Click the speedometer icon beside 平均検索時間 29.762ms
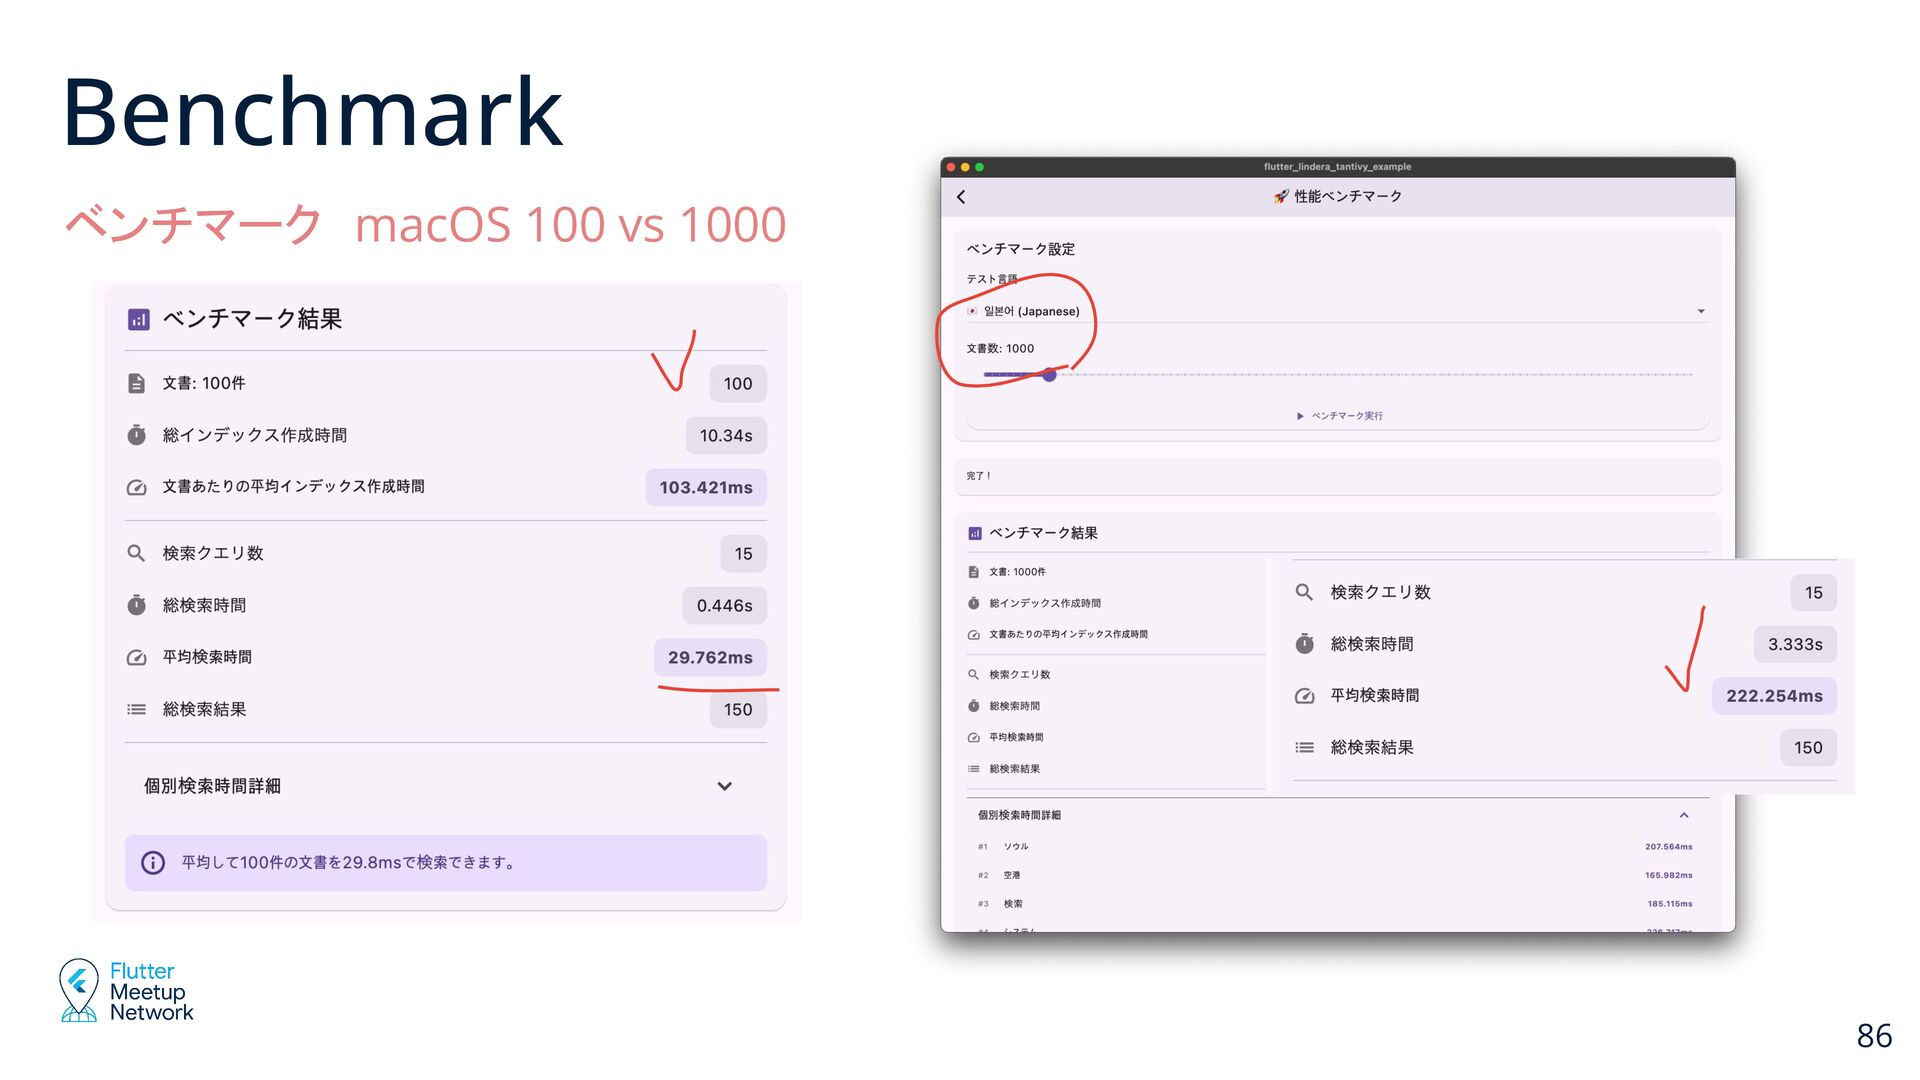The width and height of the screenshot is (1920, 1080). [137, 658]
